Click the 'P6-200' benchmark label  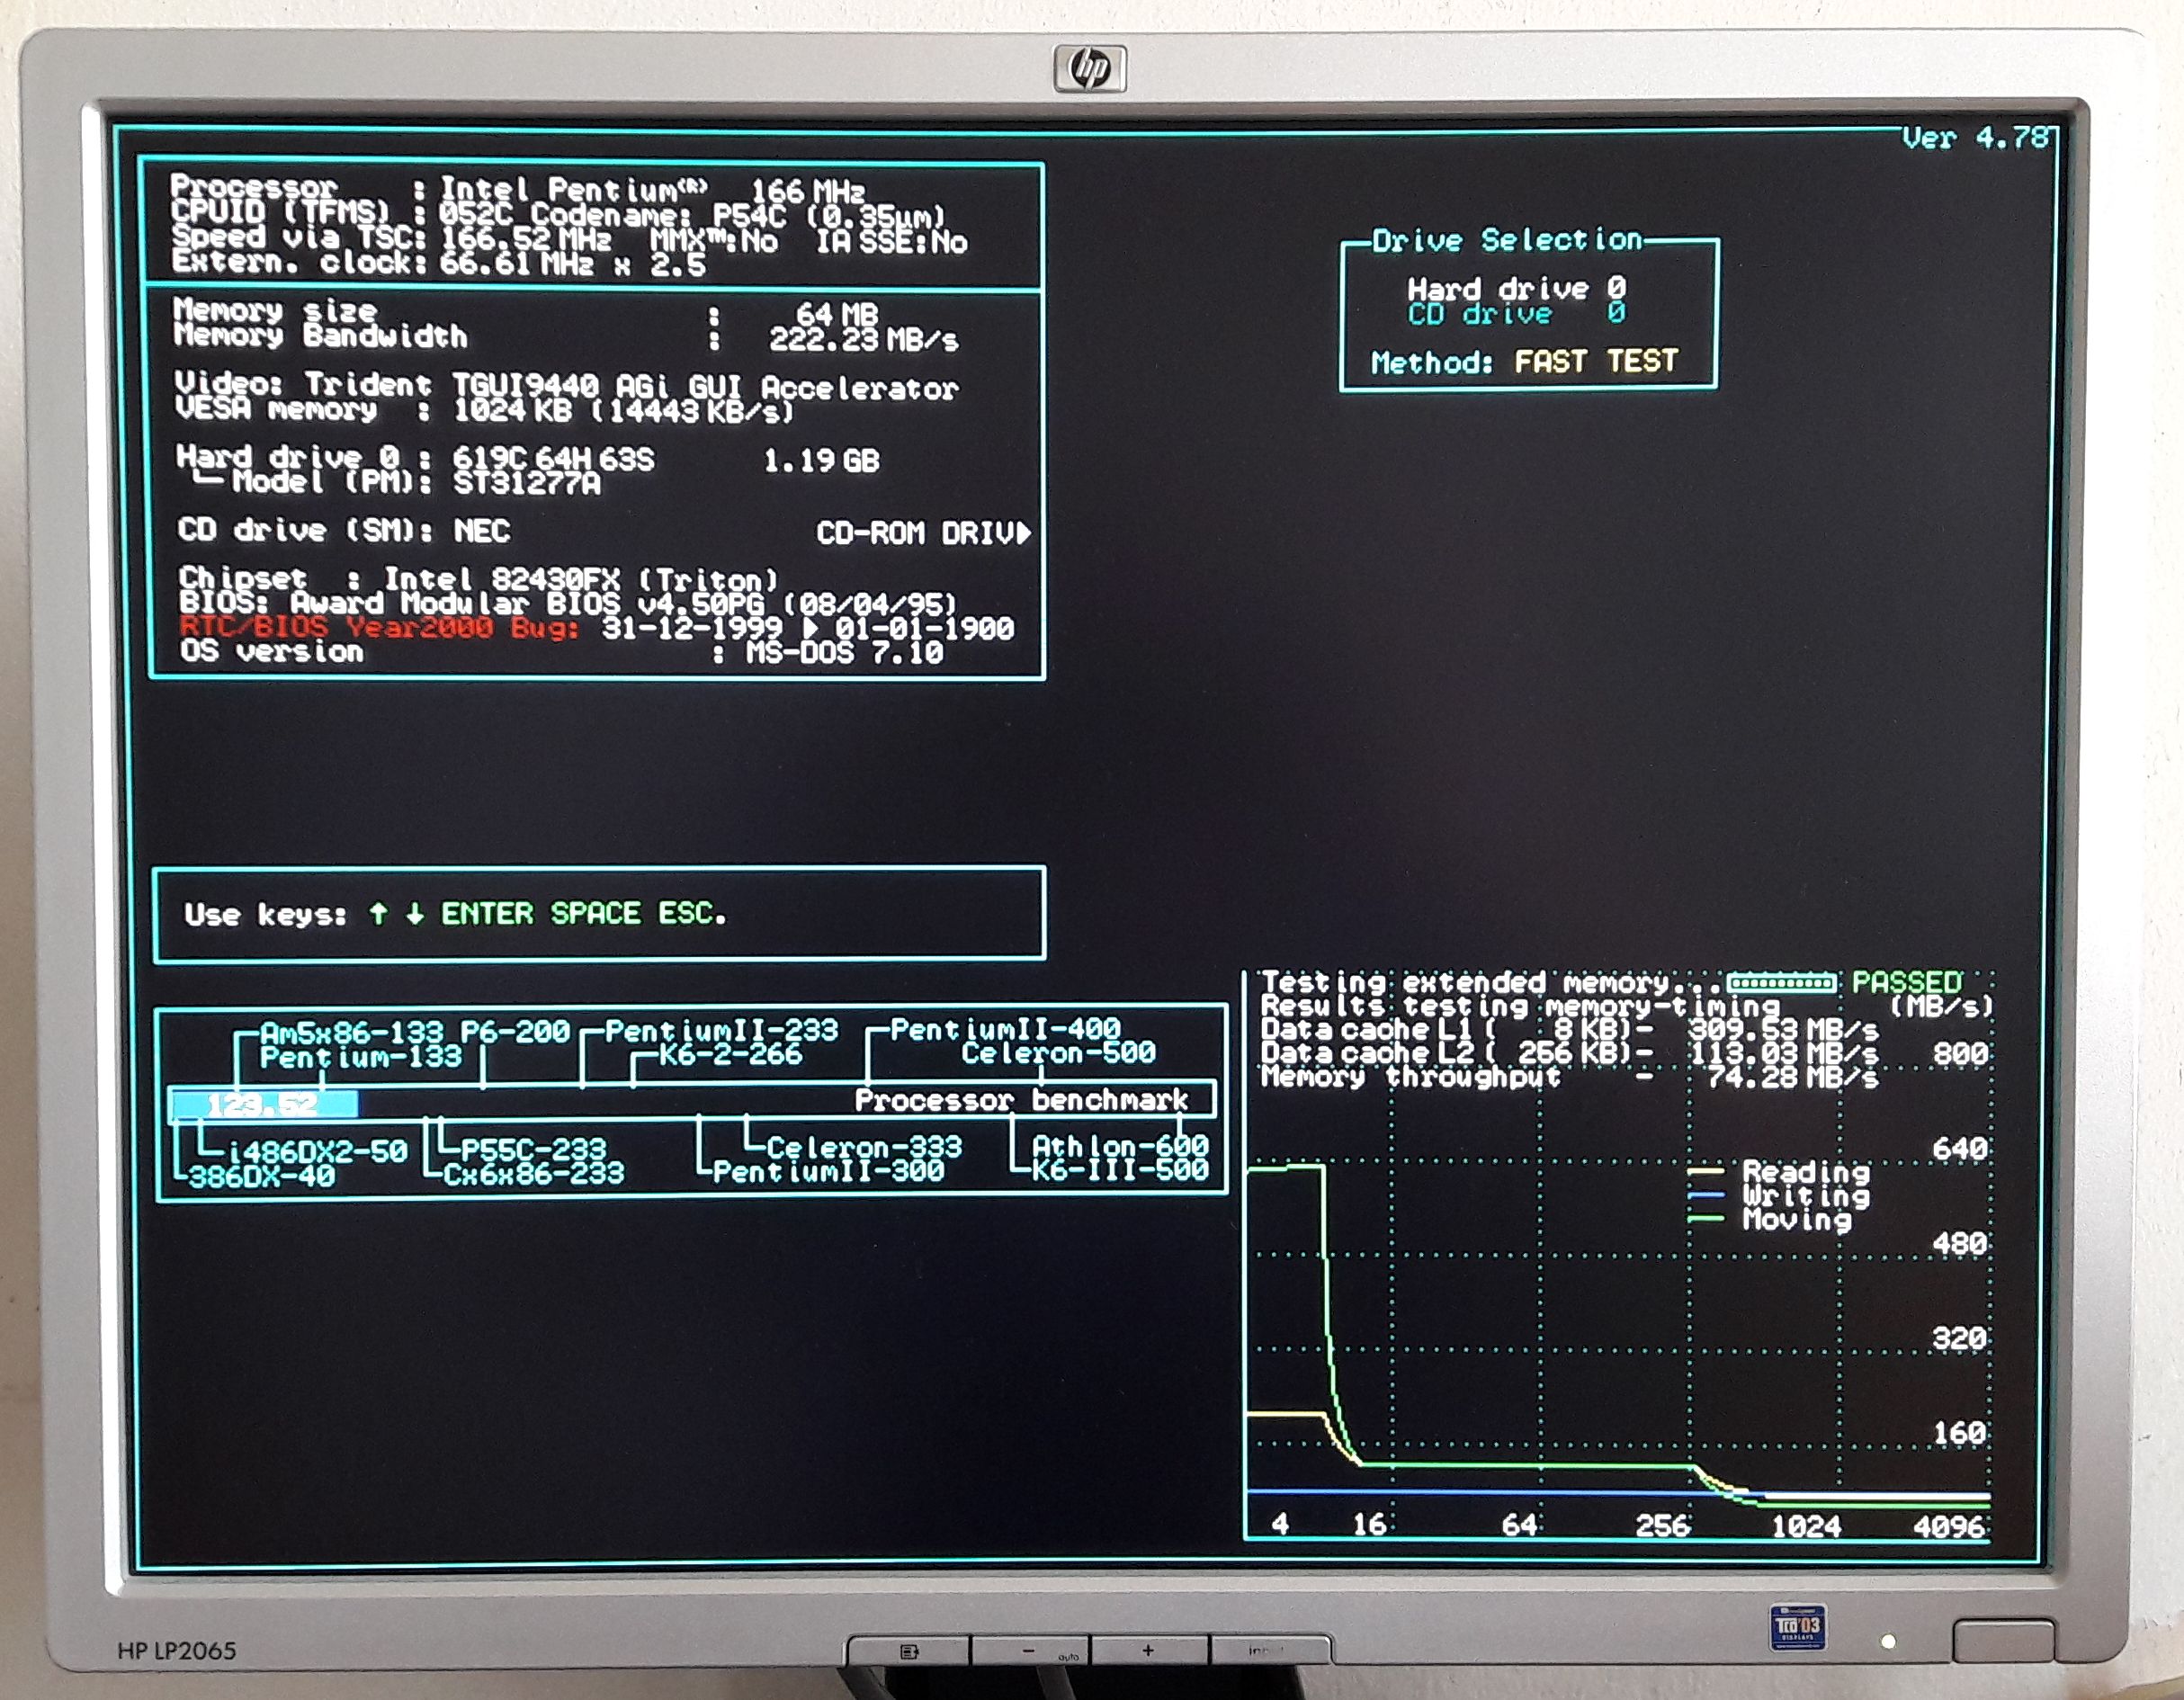pyautogui.click(x=515, y=1031)
